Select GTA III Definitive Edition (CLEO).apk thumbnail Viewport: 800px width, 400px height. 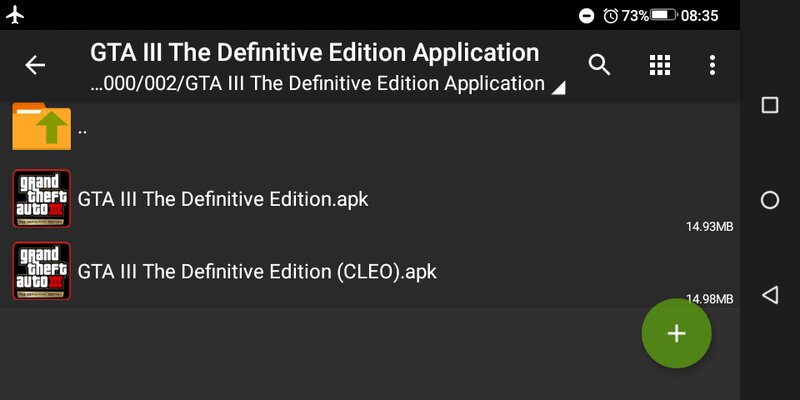point(42,271)
